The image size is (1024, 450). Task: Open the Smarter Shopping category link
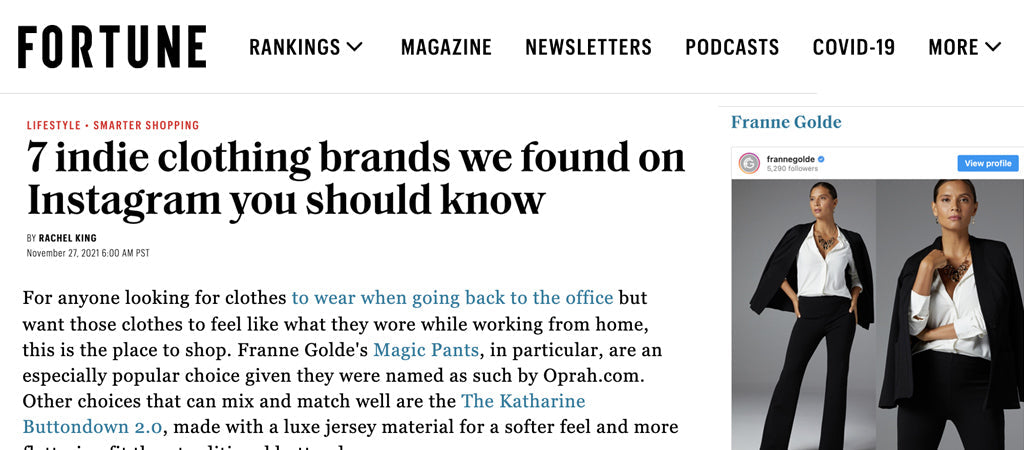pyautogui.click(x=146, y=125)
